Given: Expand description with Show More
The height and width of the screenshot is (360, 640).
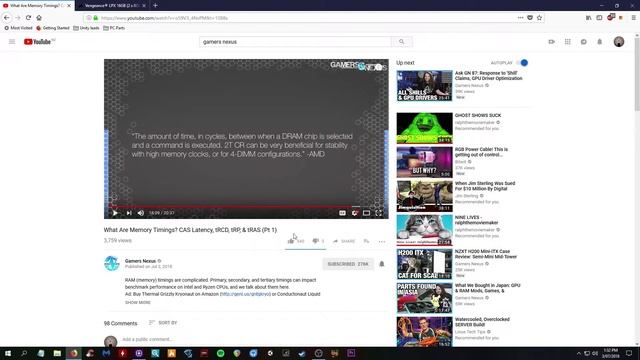Looking at the screenshot, I should point(138,302).
